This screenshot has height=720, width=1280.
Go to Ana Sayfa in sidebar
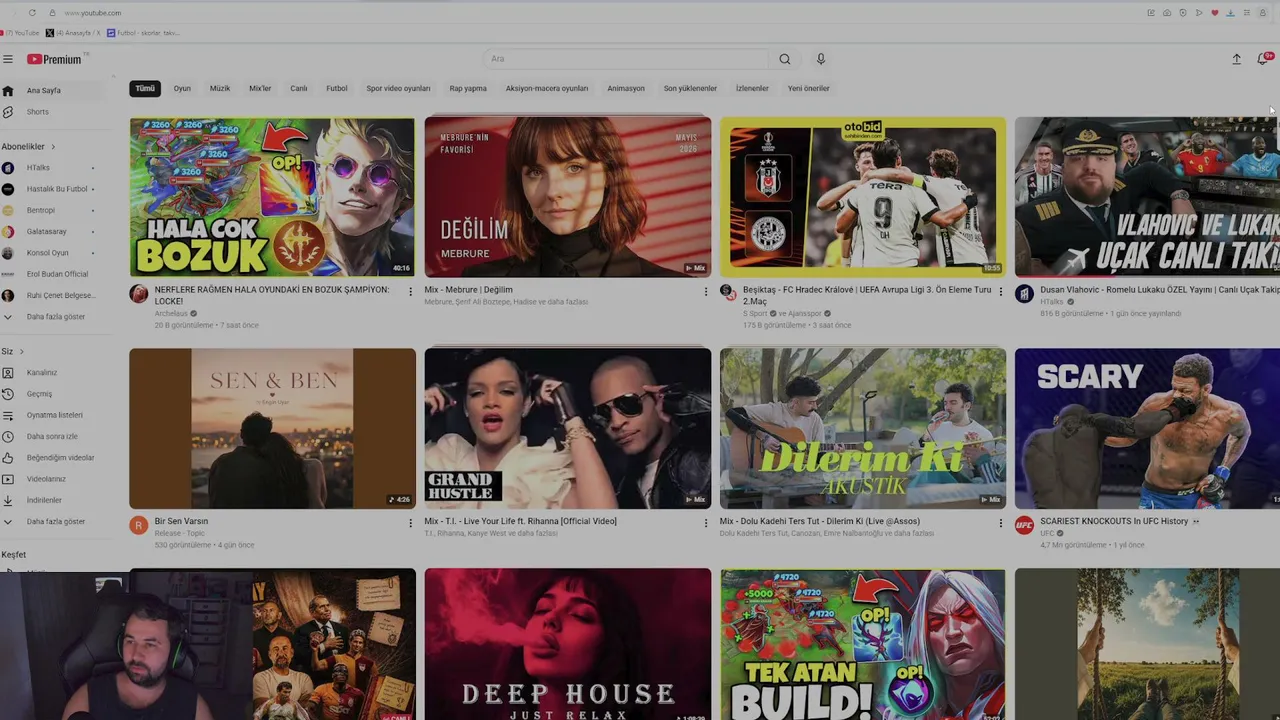click(x=52, y=90)
